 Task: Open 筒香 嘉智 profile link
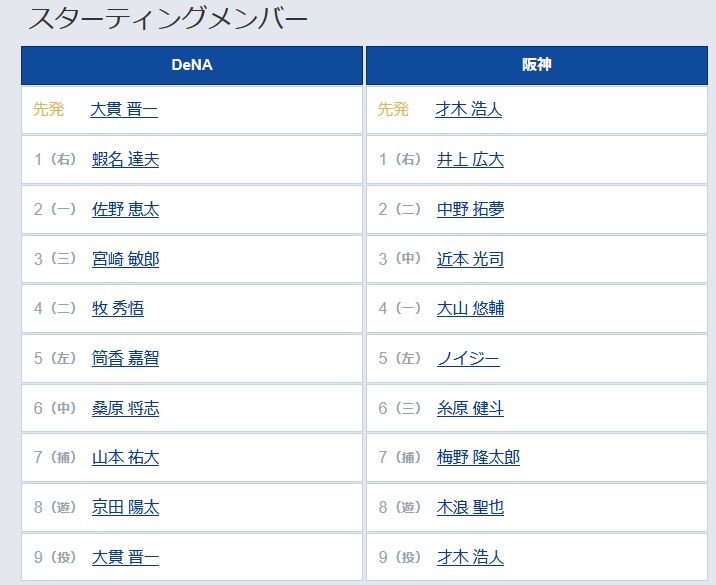pyautogui.click(x=125, y=358)
